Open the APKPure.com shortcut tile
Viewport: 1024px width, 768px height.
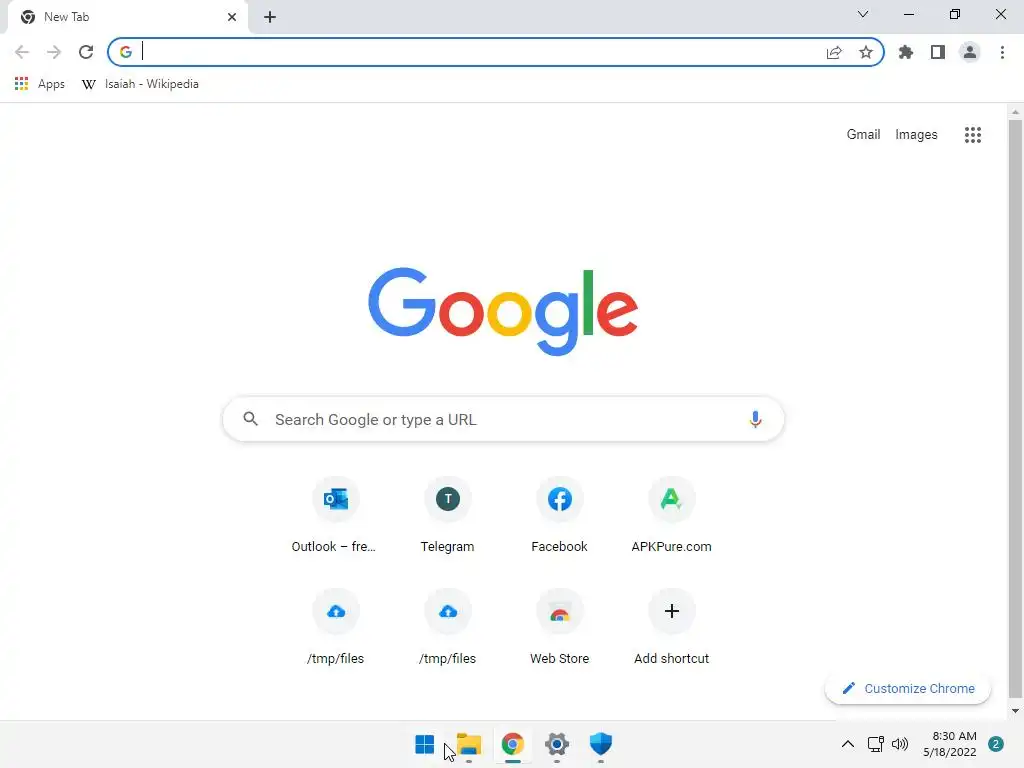(x=671, y=517)
